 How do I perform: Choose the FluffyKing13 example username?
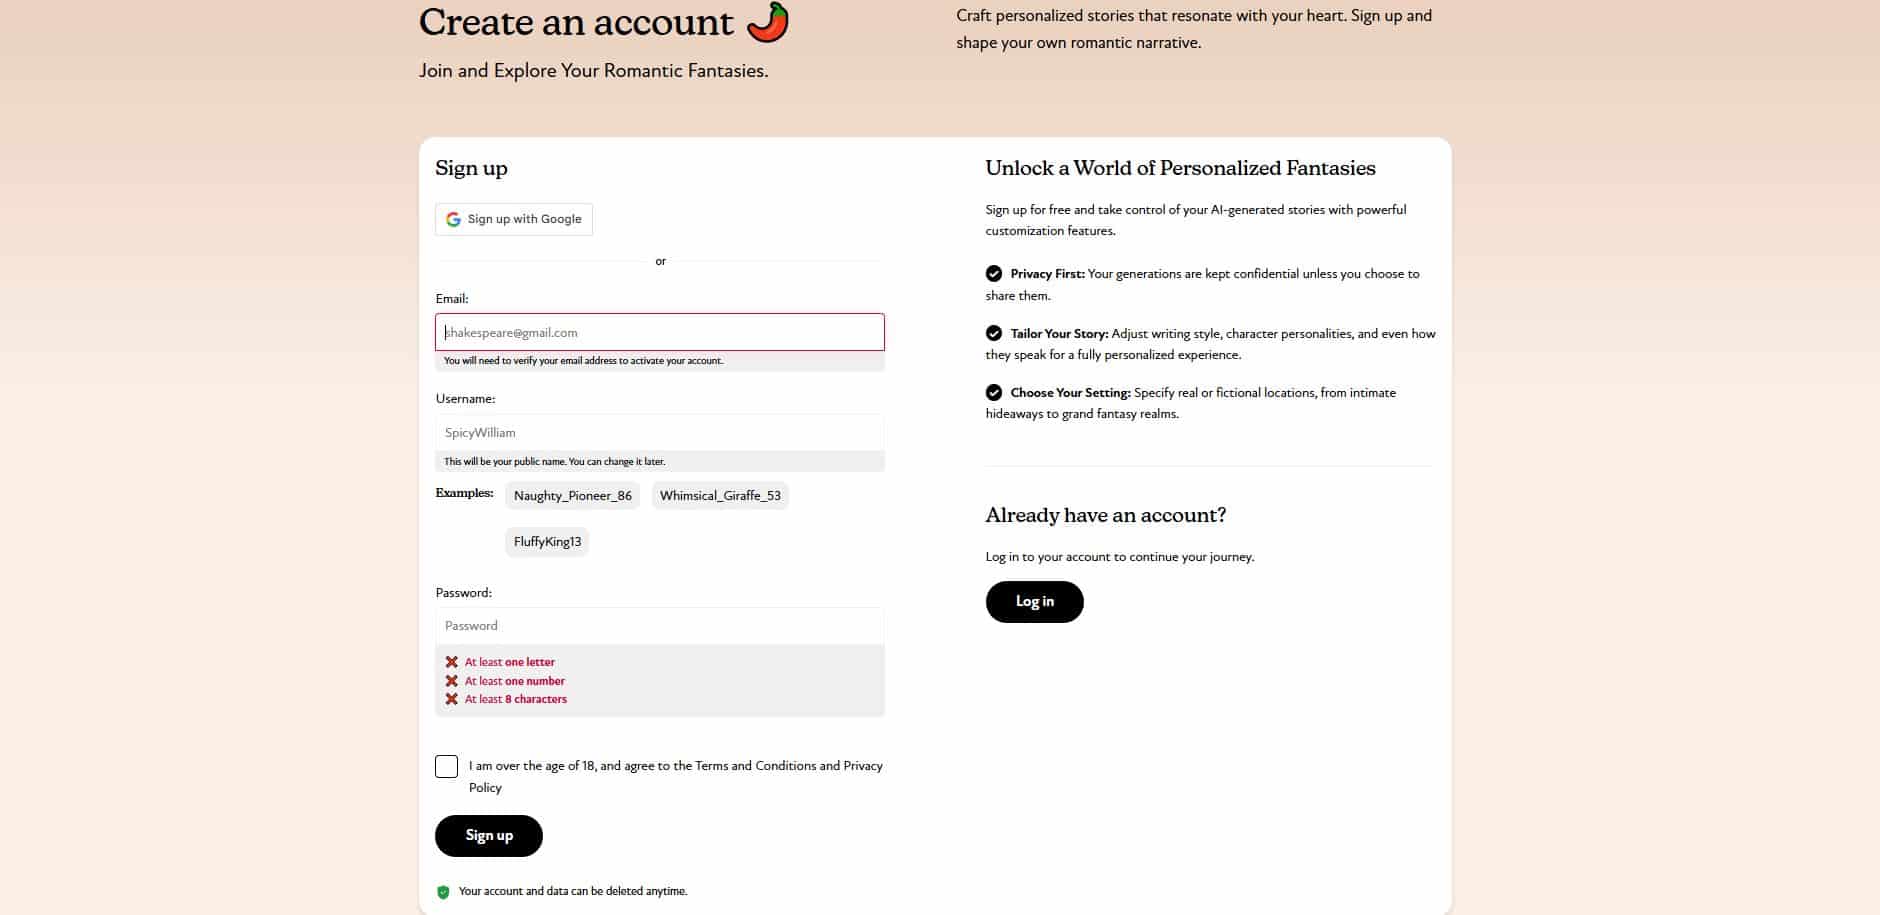(547, 542)
